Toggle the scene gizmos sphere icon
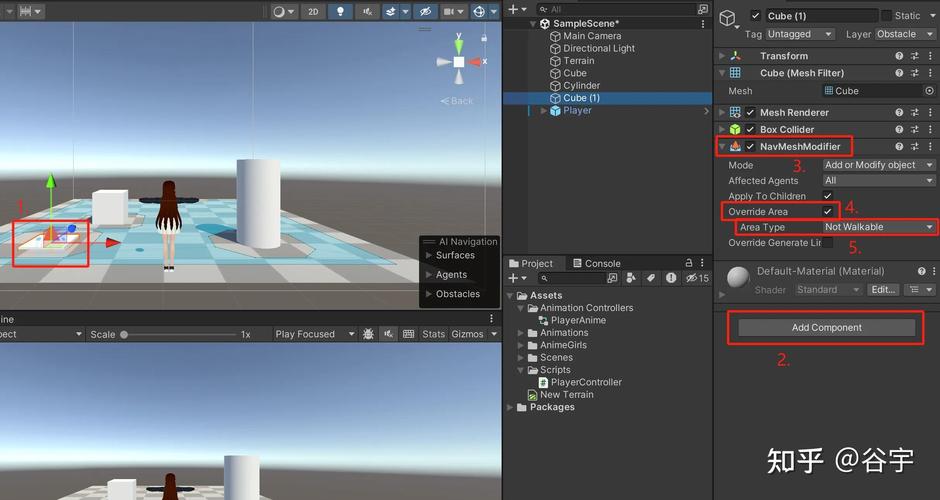The height and width of the screenshot is (500, 940). [479, 11]
